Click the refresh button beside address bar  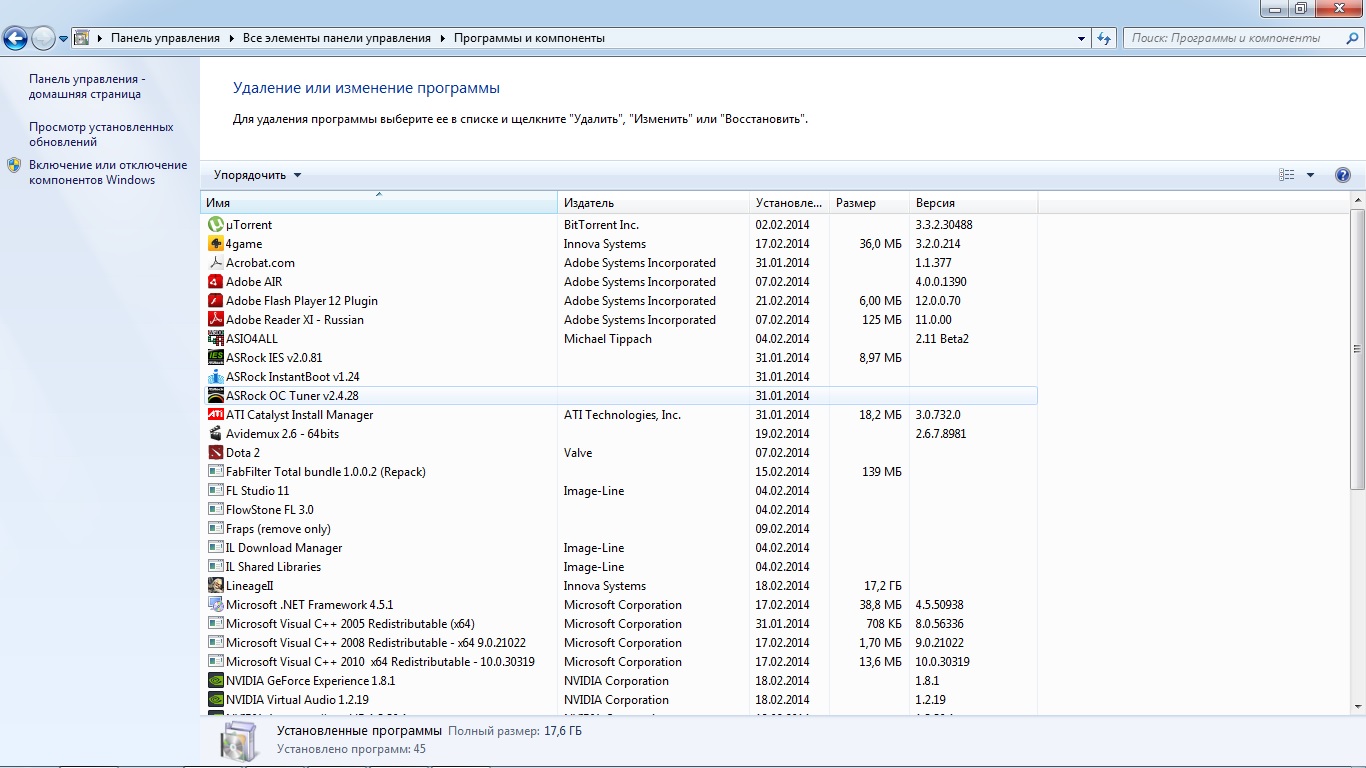[x=1104, y=38]
